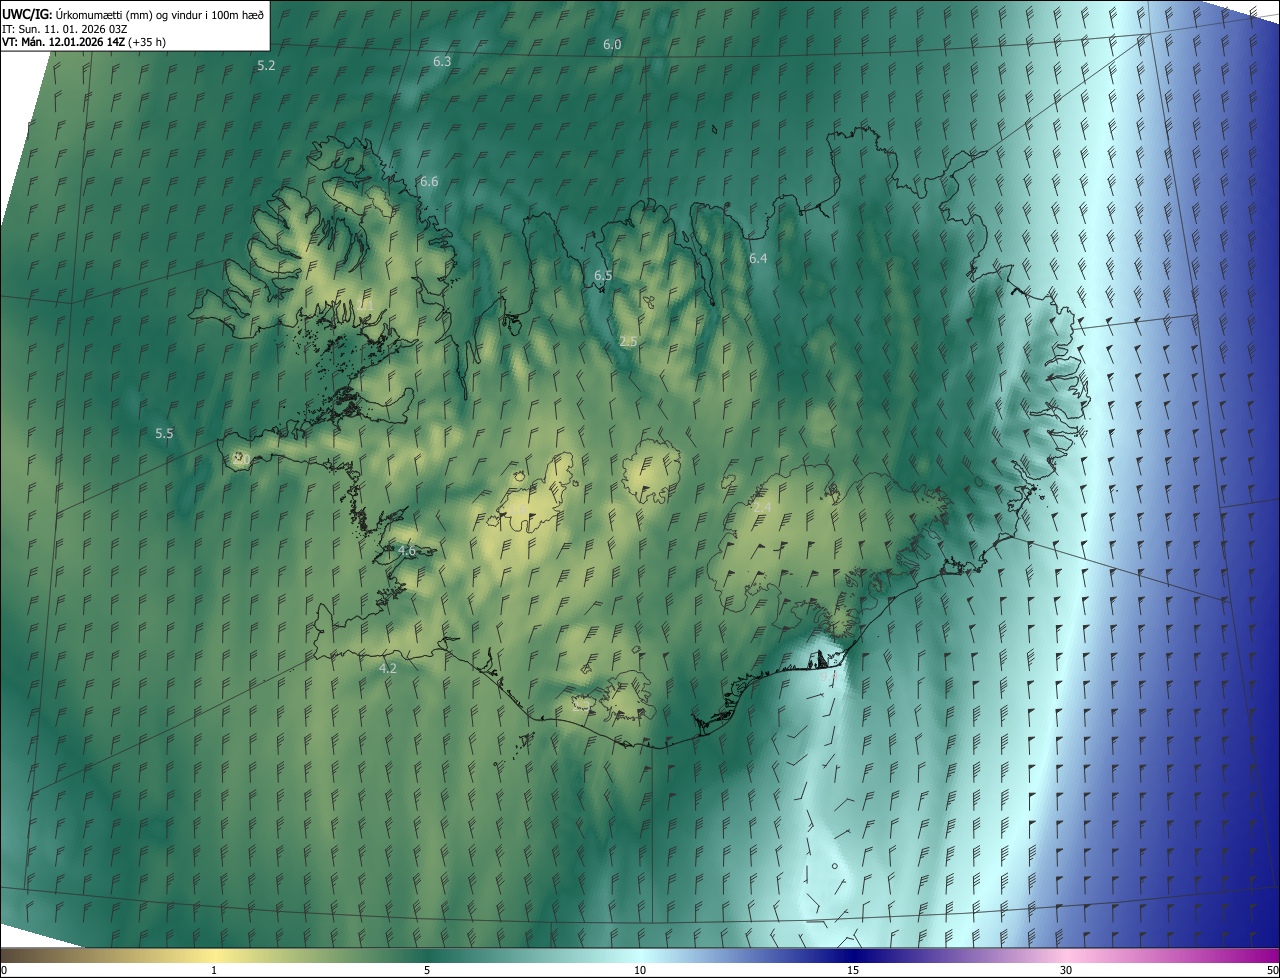Click the map value label '2.5'

(x=628, y=342)
